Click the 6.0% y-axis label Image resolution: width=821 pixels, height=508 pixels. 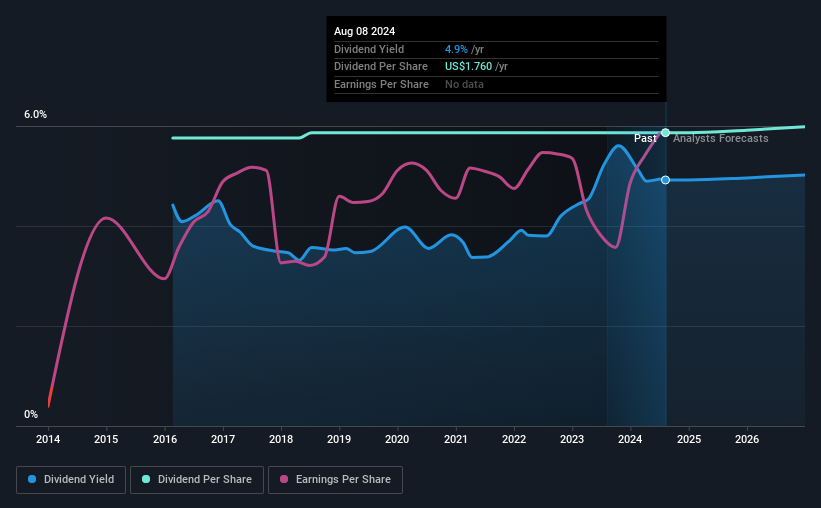click(x=36, y=115)
